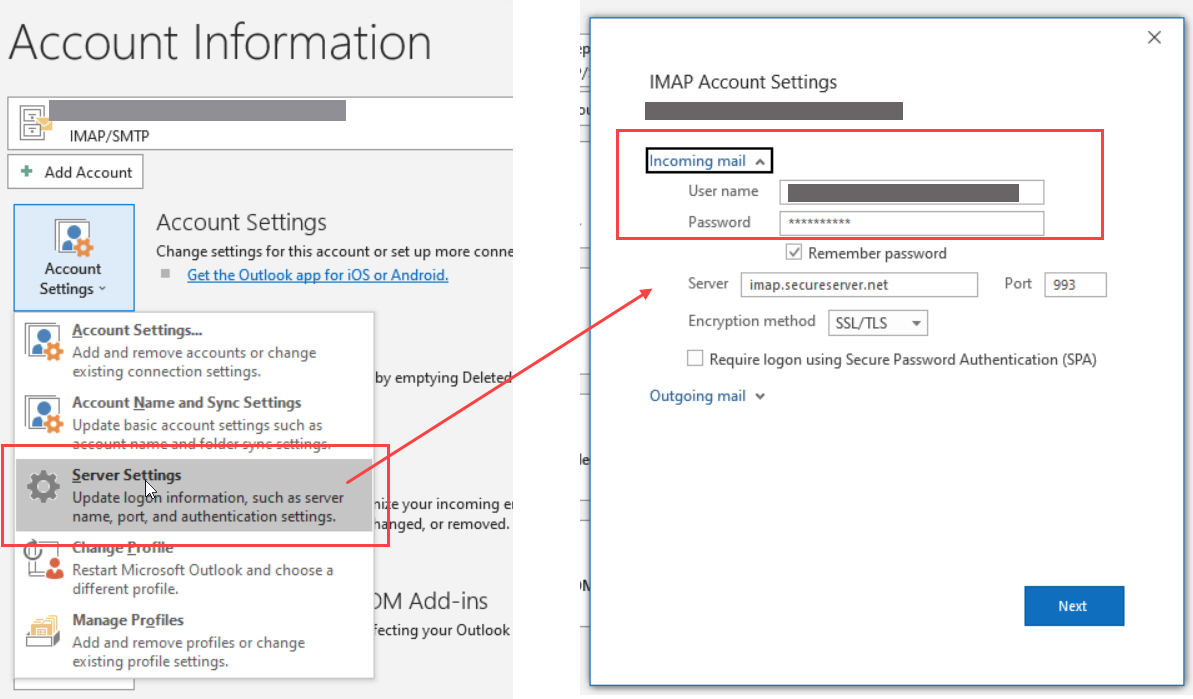The width and height of the screenshot is (1193, 699).
Task: Collapse the Incoming mail section
Action: 708,160
